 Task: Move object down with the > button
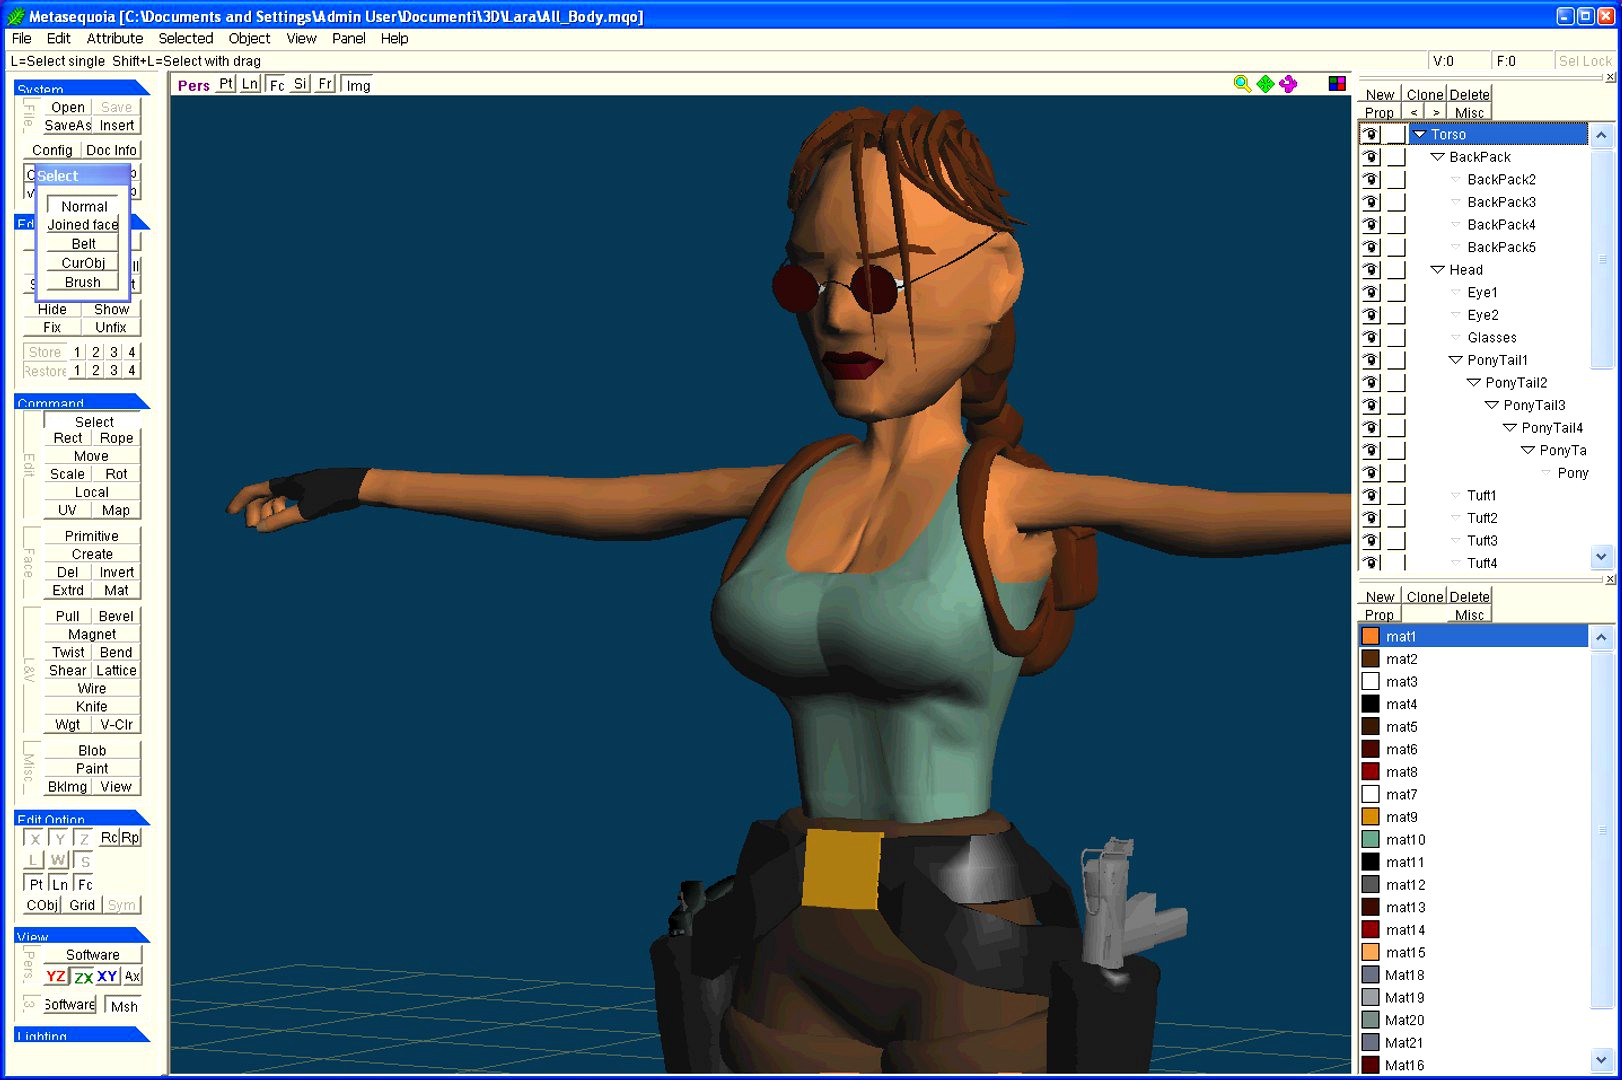tap(1436, 112)
